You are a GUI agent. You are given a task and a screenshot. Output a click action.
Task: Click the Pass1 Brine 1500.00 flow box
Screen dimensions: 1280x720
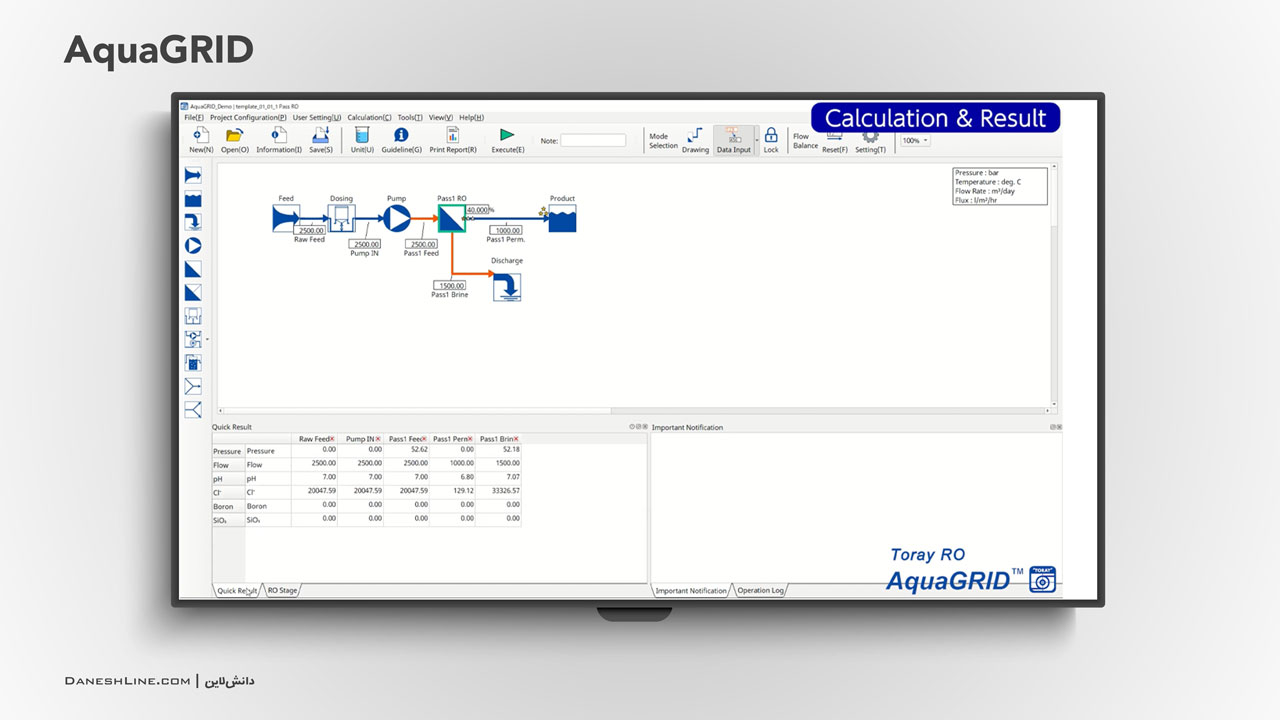click(x=451, y=286)
